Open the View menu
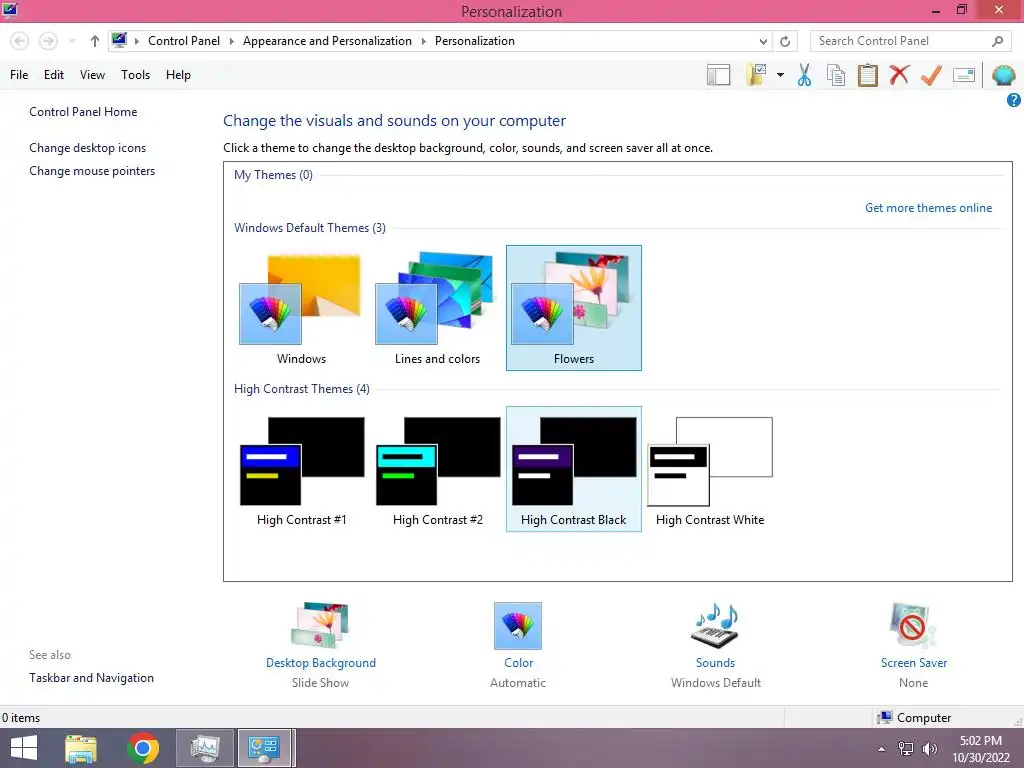Viewport: 1024px width, 768px height. point(92,75)
